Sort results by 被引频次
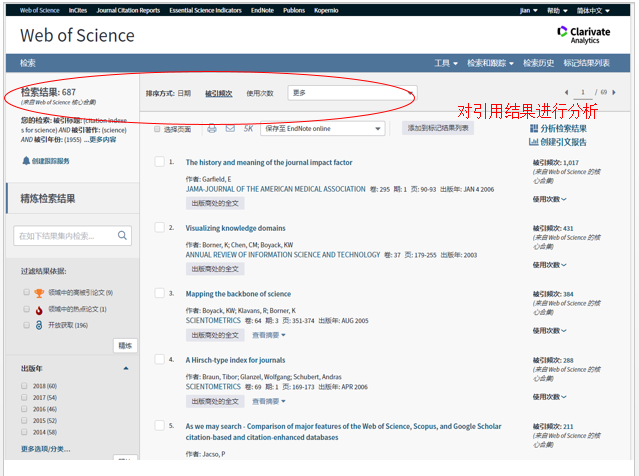This screenshot has height=476, width=639. tap(219, 93)
